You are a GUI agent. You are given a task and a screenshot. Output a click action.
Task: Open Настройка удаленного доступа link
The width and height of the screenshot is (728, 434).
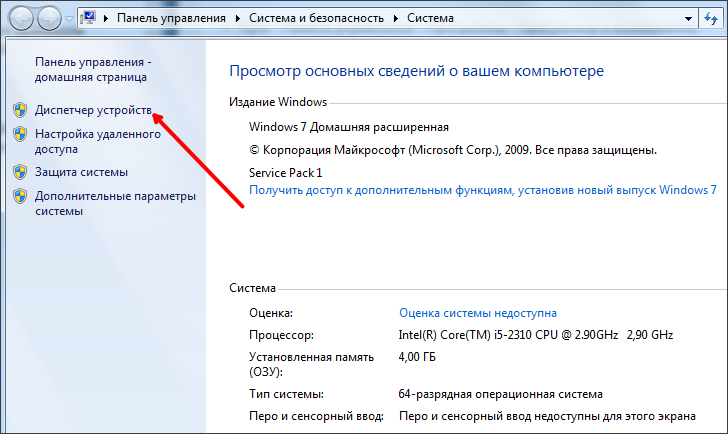pos(98,142)
